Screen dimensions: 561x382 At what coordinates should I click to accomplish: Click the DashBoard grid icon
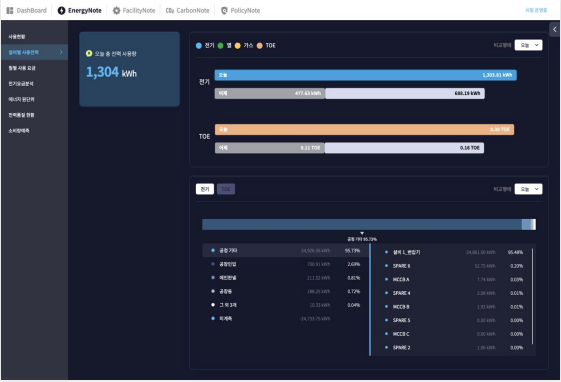(x=10, y=10)
